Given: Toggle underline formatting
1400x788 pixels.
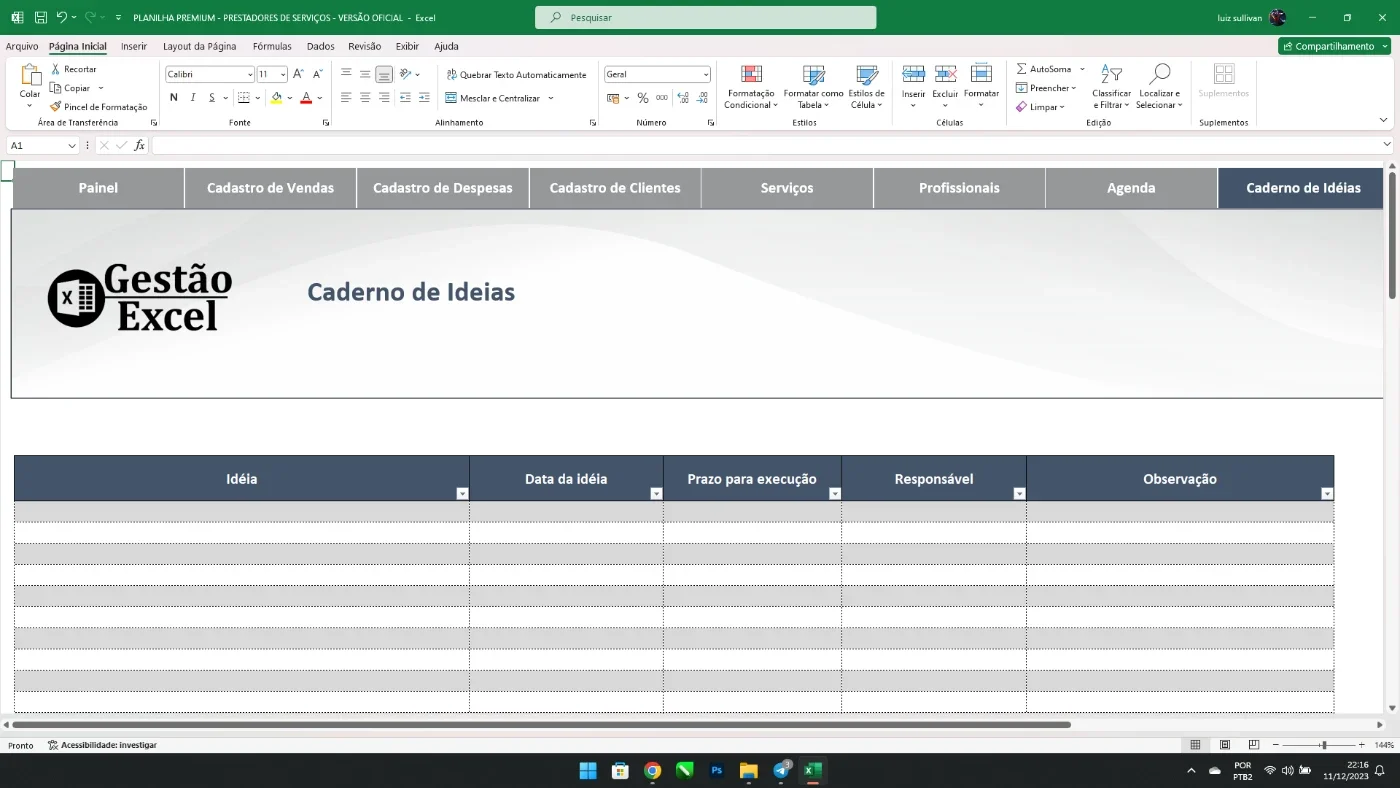Looking at the screenshot, I should pyautogui.click(x=212, y=98).
